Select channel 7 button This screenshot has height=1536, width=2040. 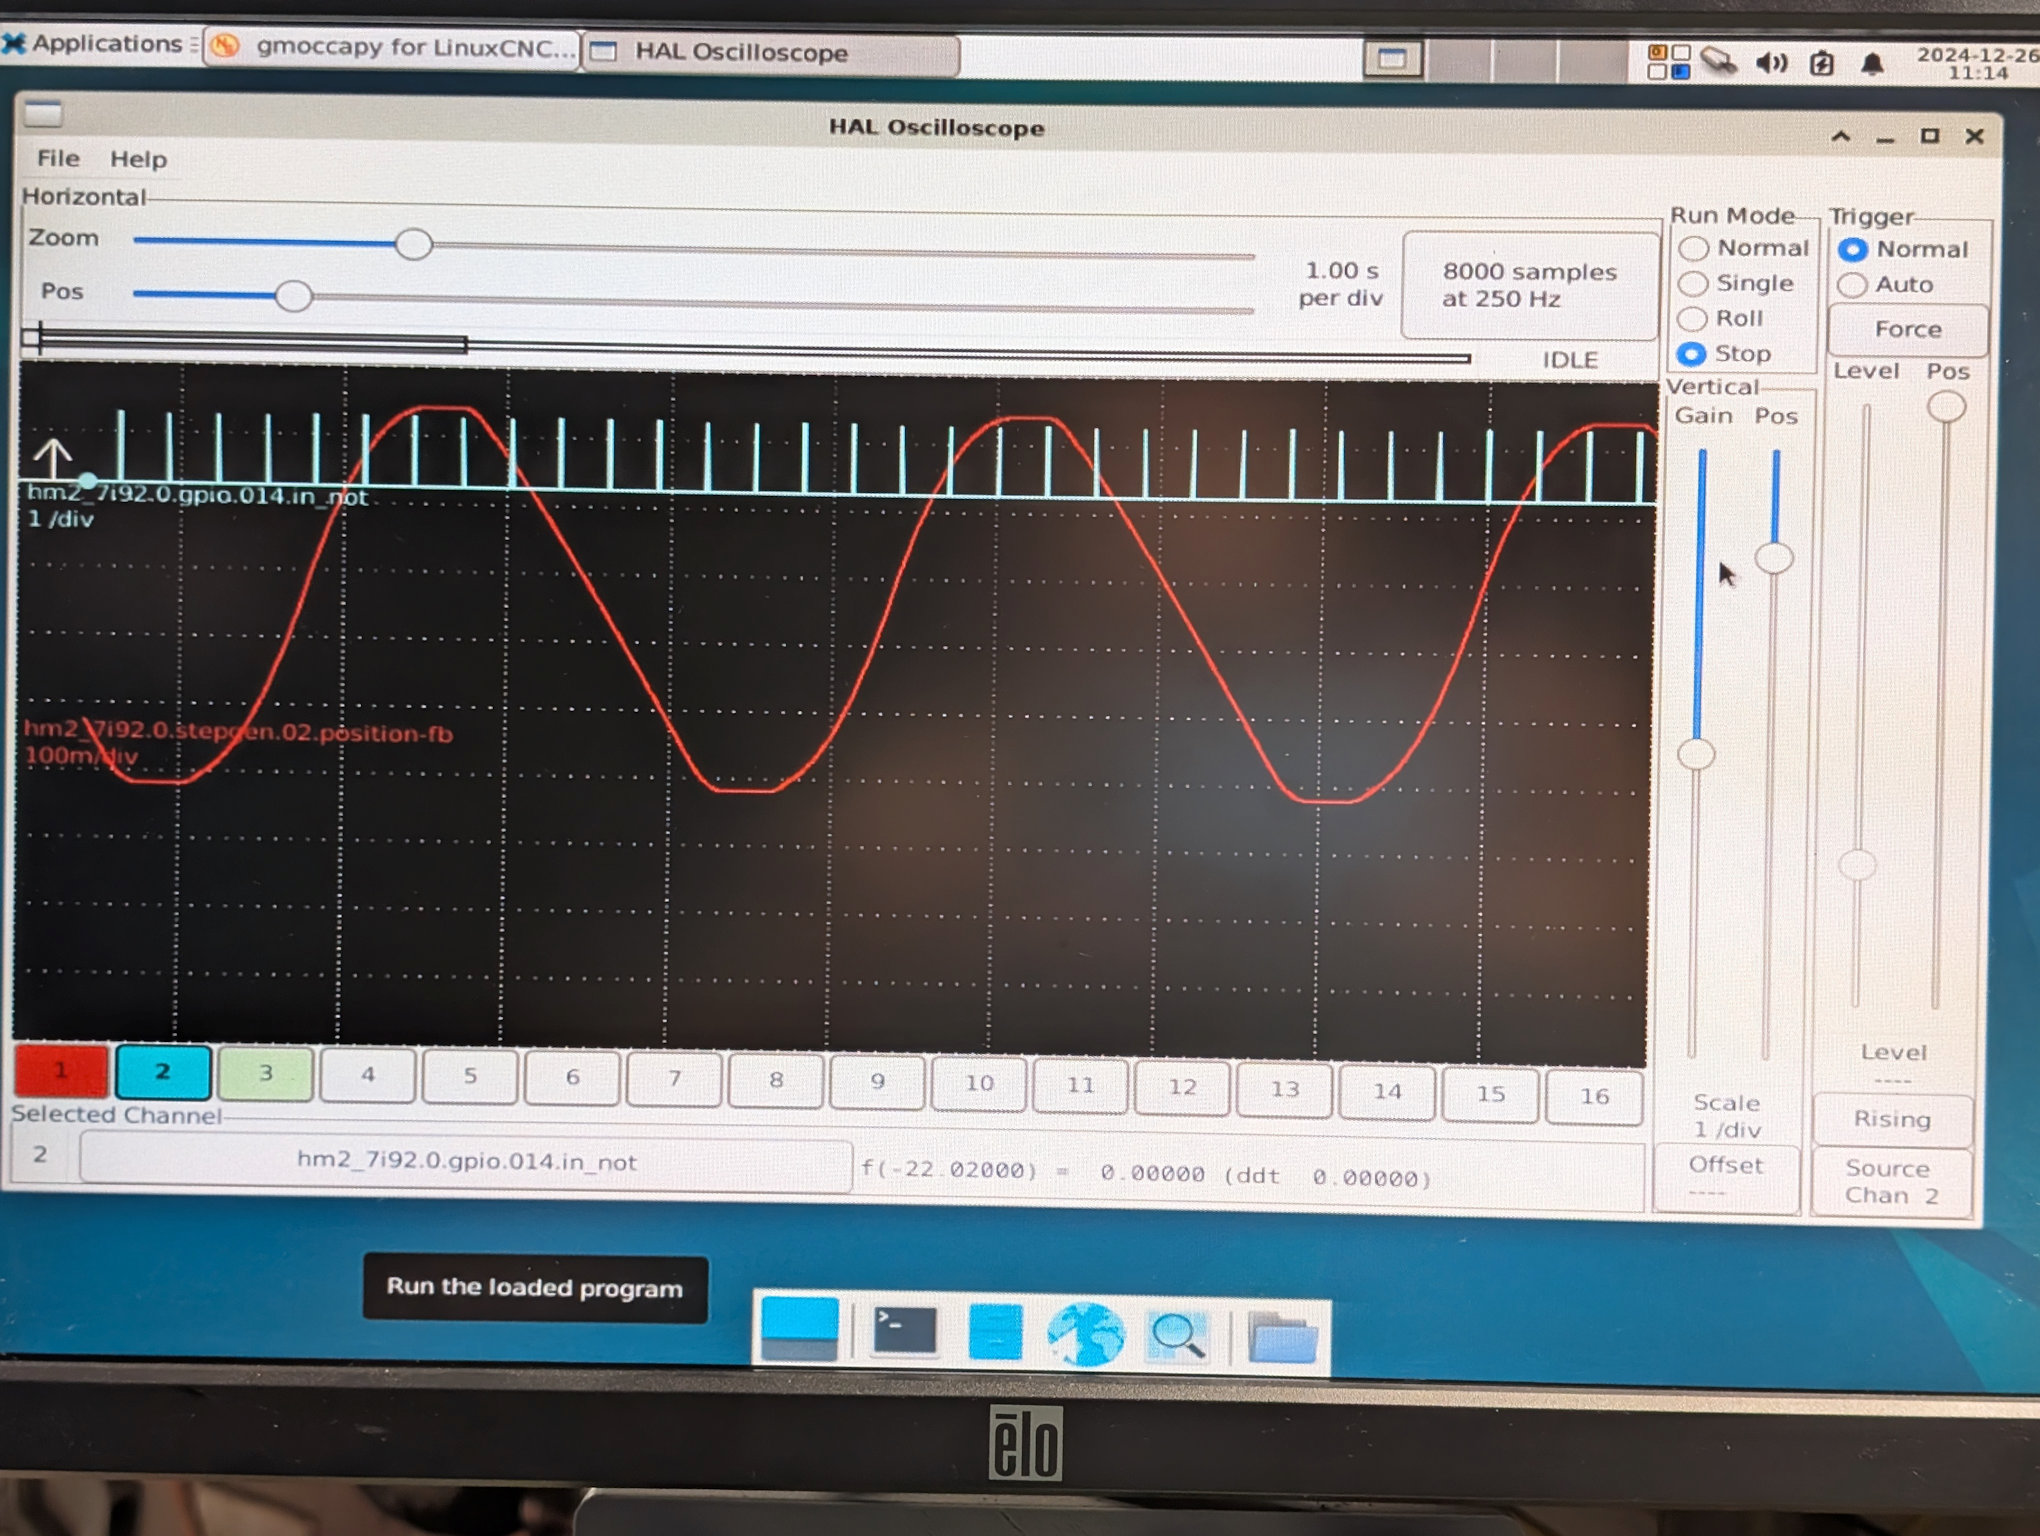coord(674,1079)
